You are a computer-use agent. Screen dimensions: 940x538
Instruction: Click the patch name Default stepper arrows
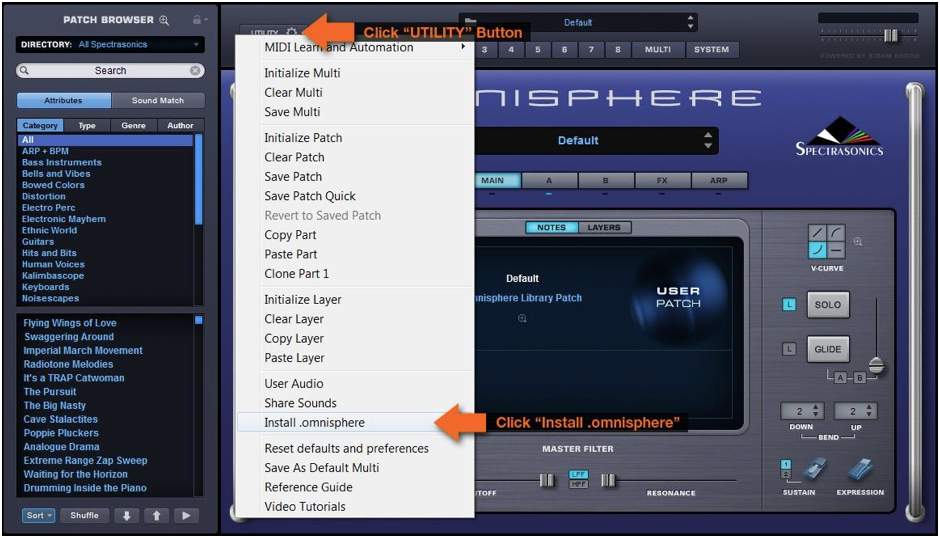coord(708,140)
